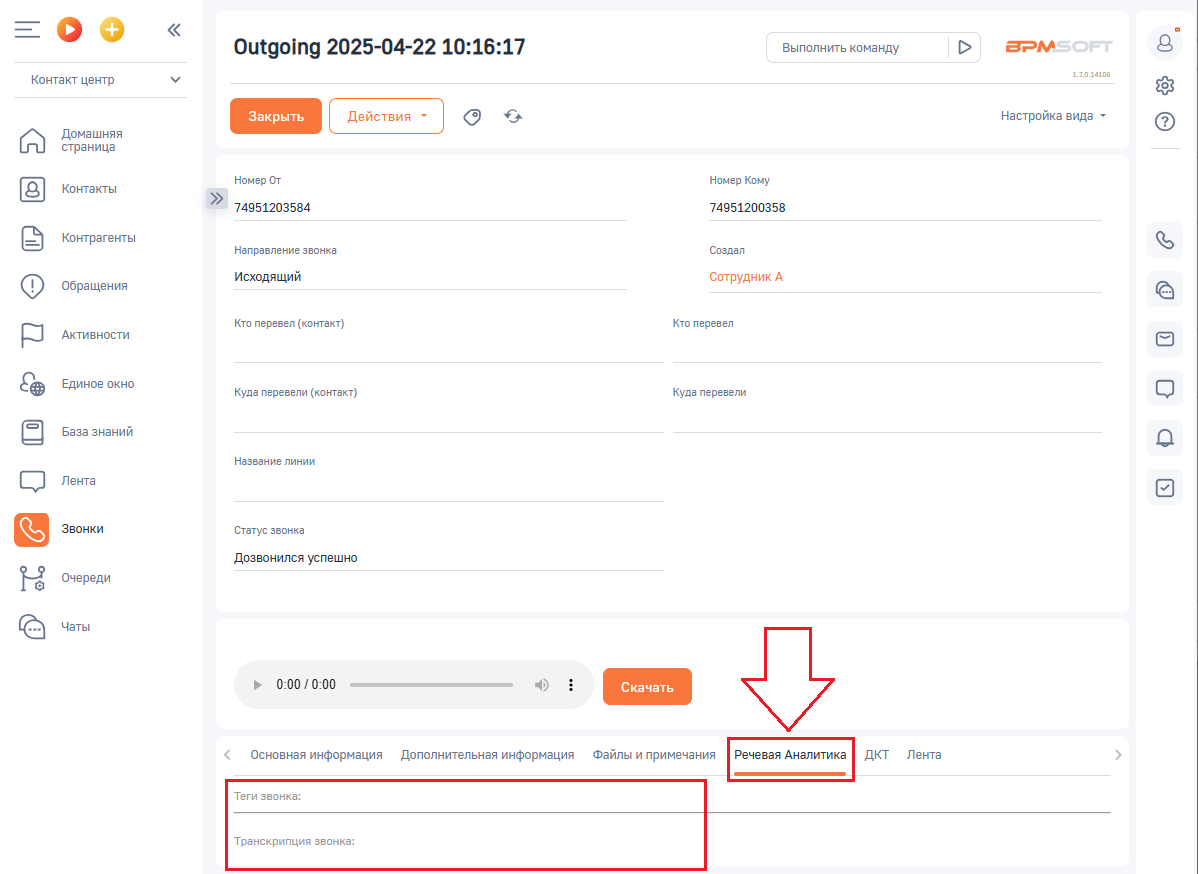
Task: Expand the panel with the double arrow toggle
Action: (x=217, y=199)
